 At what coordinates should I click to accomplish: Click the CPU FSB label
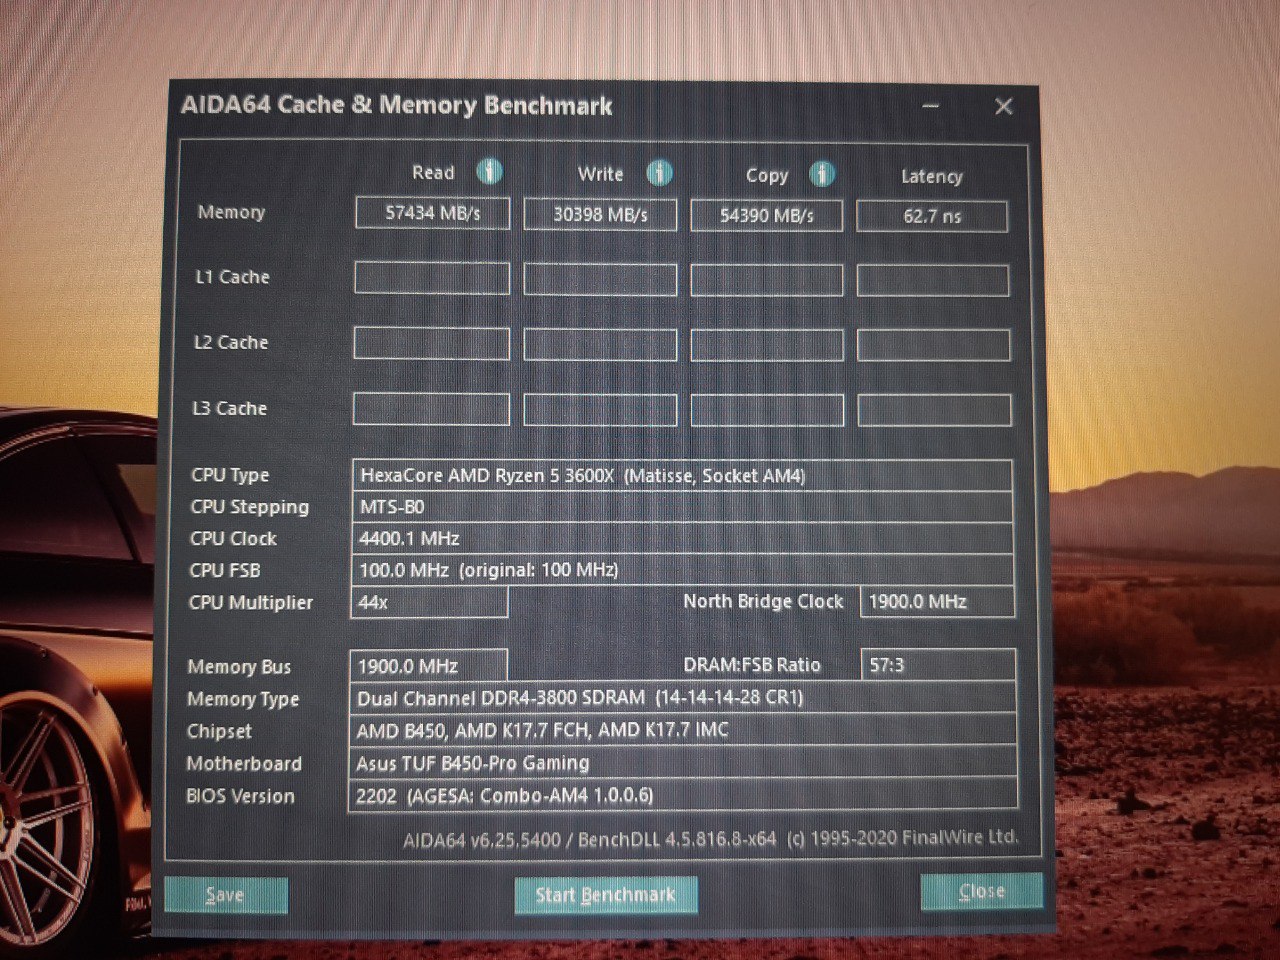point(225,570)
